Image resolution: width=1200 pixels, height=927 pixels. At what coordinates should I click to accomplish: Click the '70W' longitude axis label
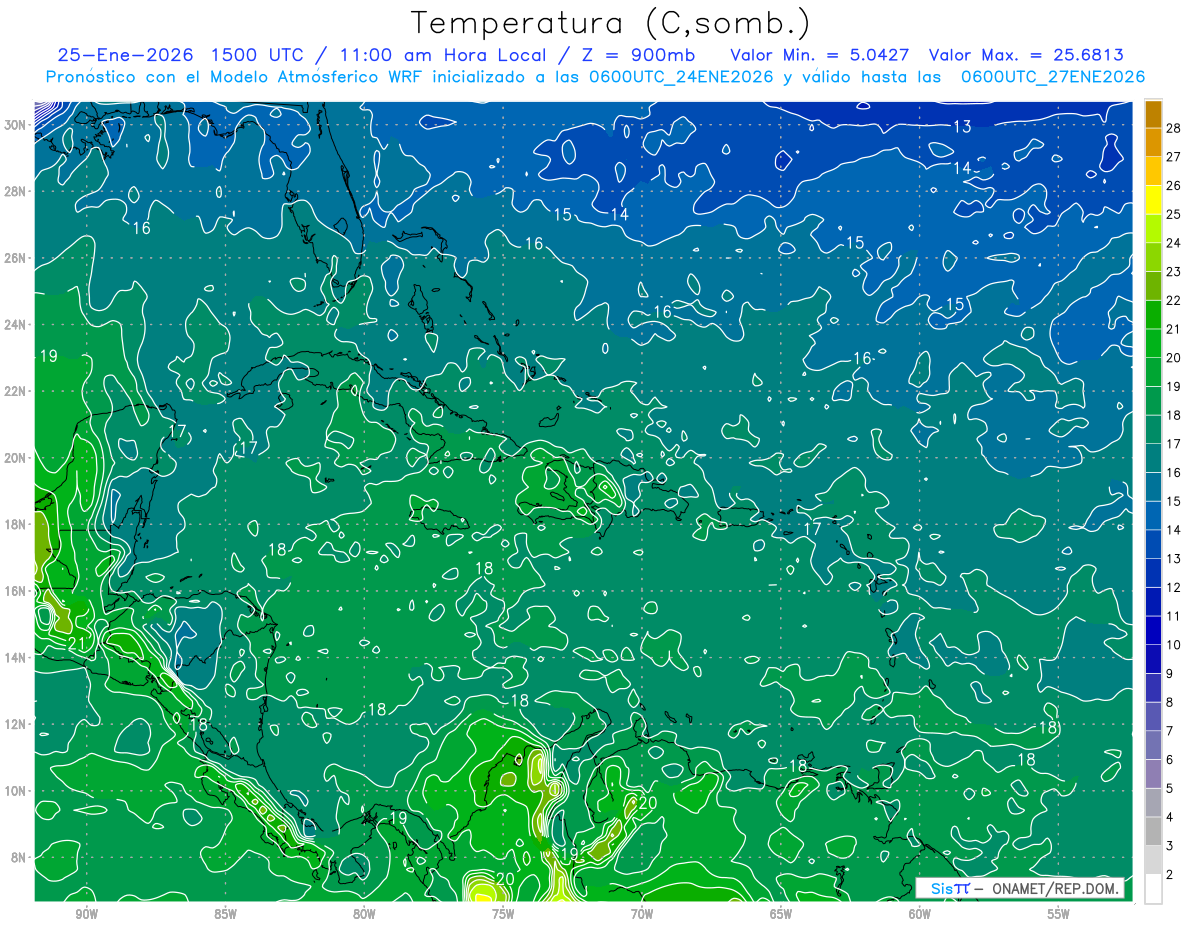pos(642,913)
